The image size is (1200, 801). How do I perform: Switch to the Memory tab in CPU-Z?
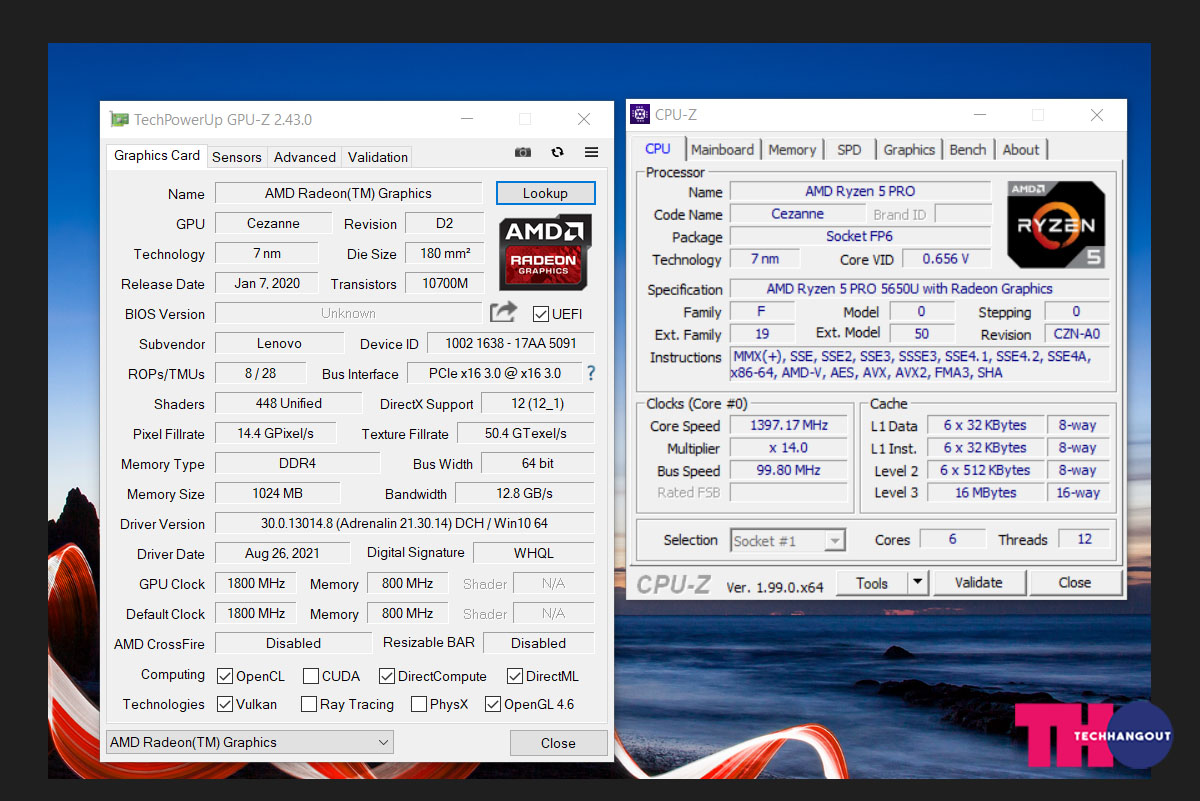click(792, 150)
